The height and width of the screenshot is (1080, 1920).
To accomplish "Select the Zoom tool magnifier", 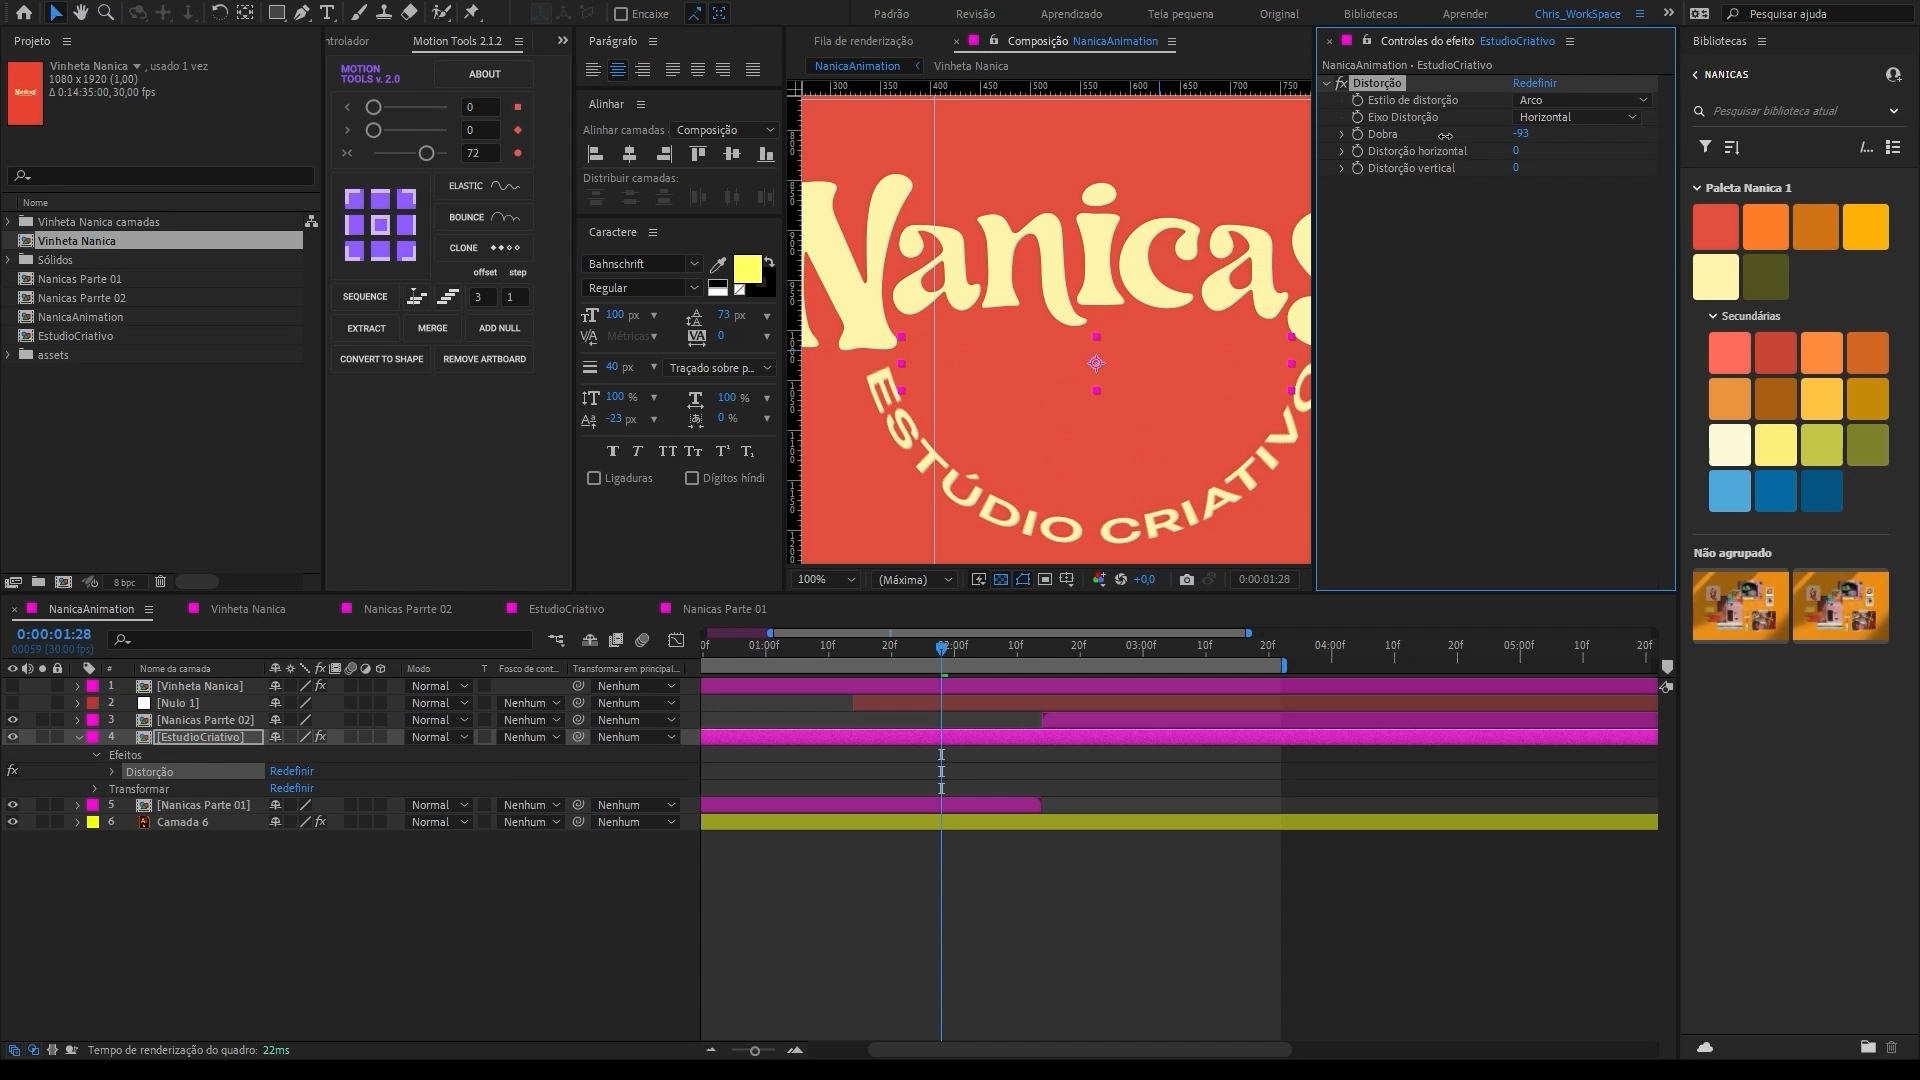I will coord(105,13).
